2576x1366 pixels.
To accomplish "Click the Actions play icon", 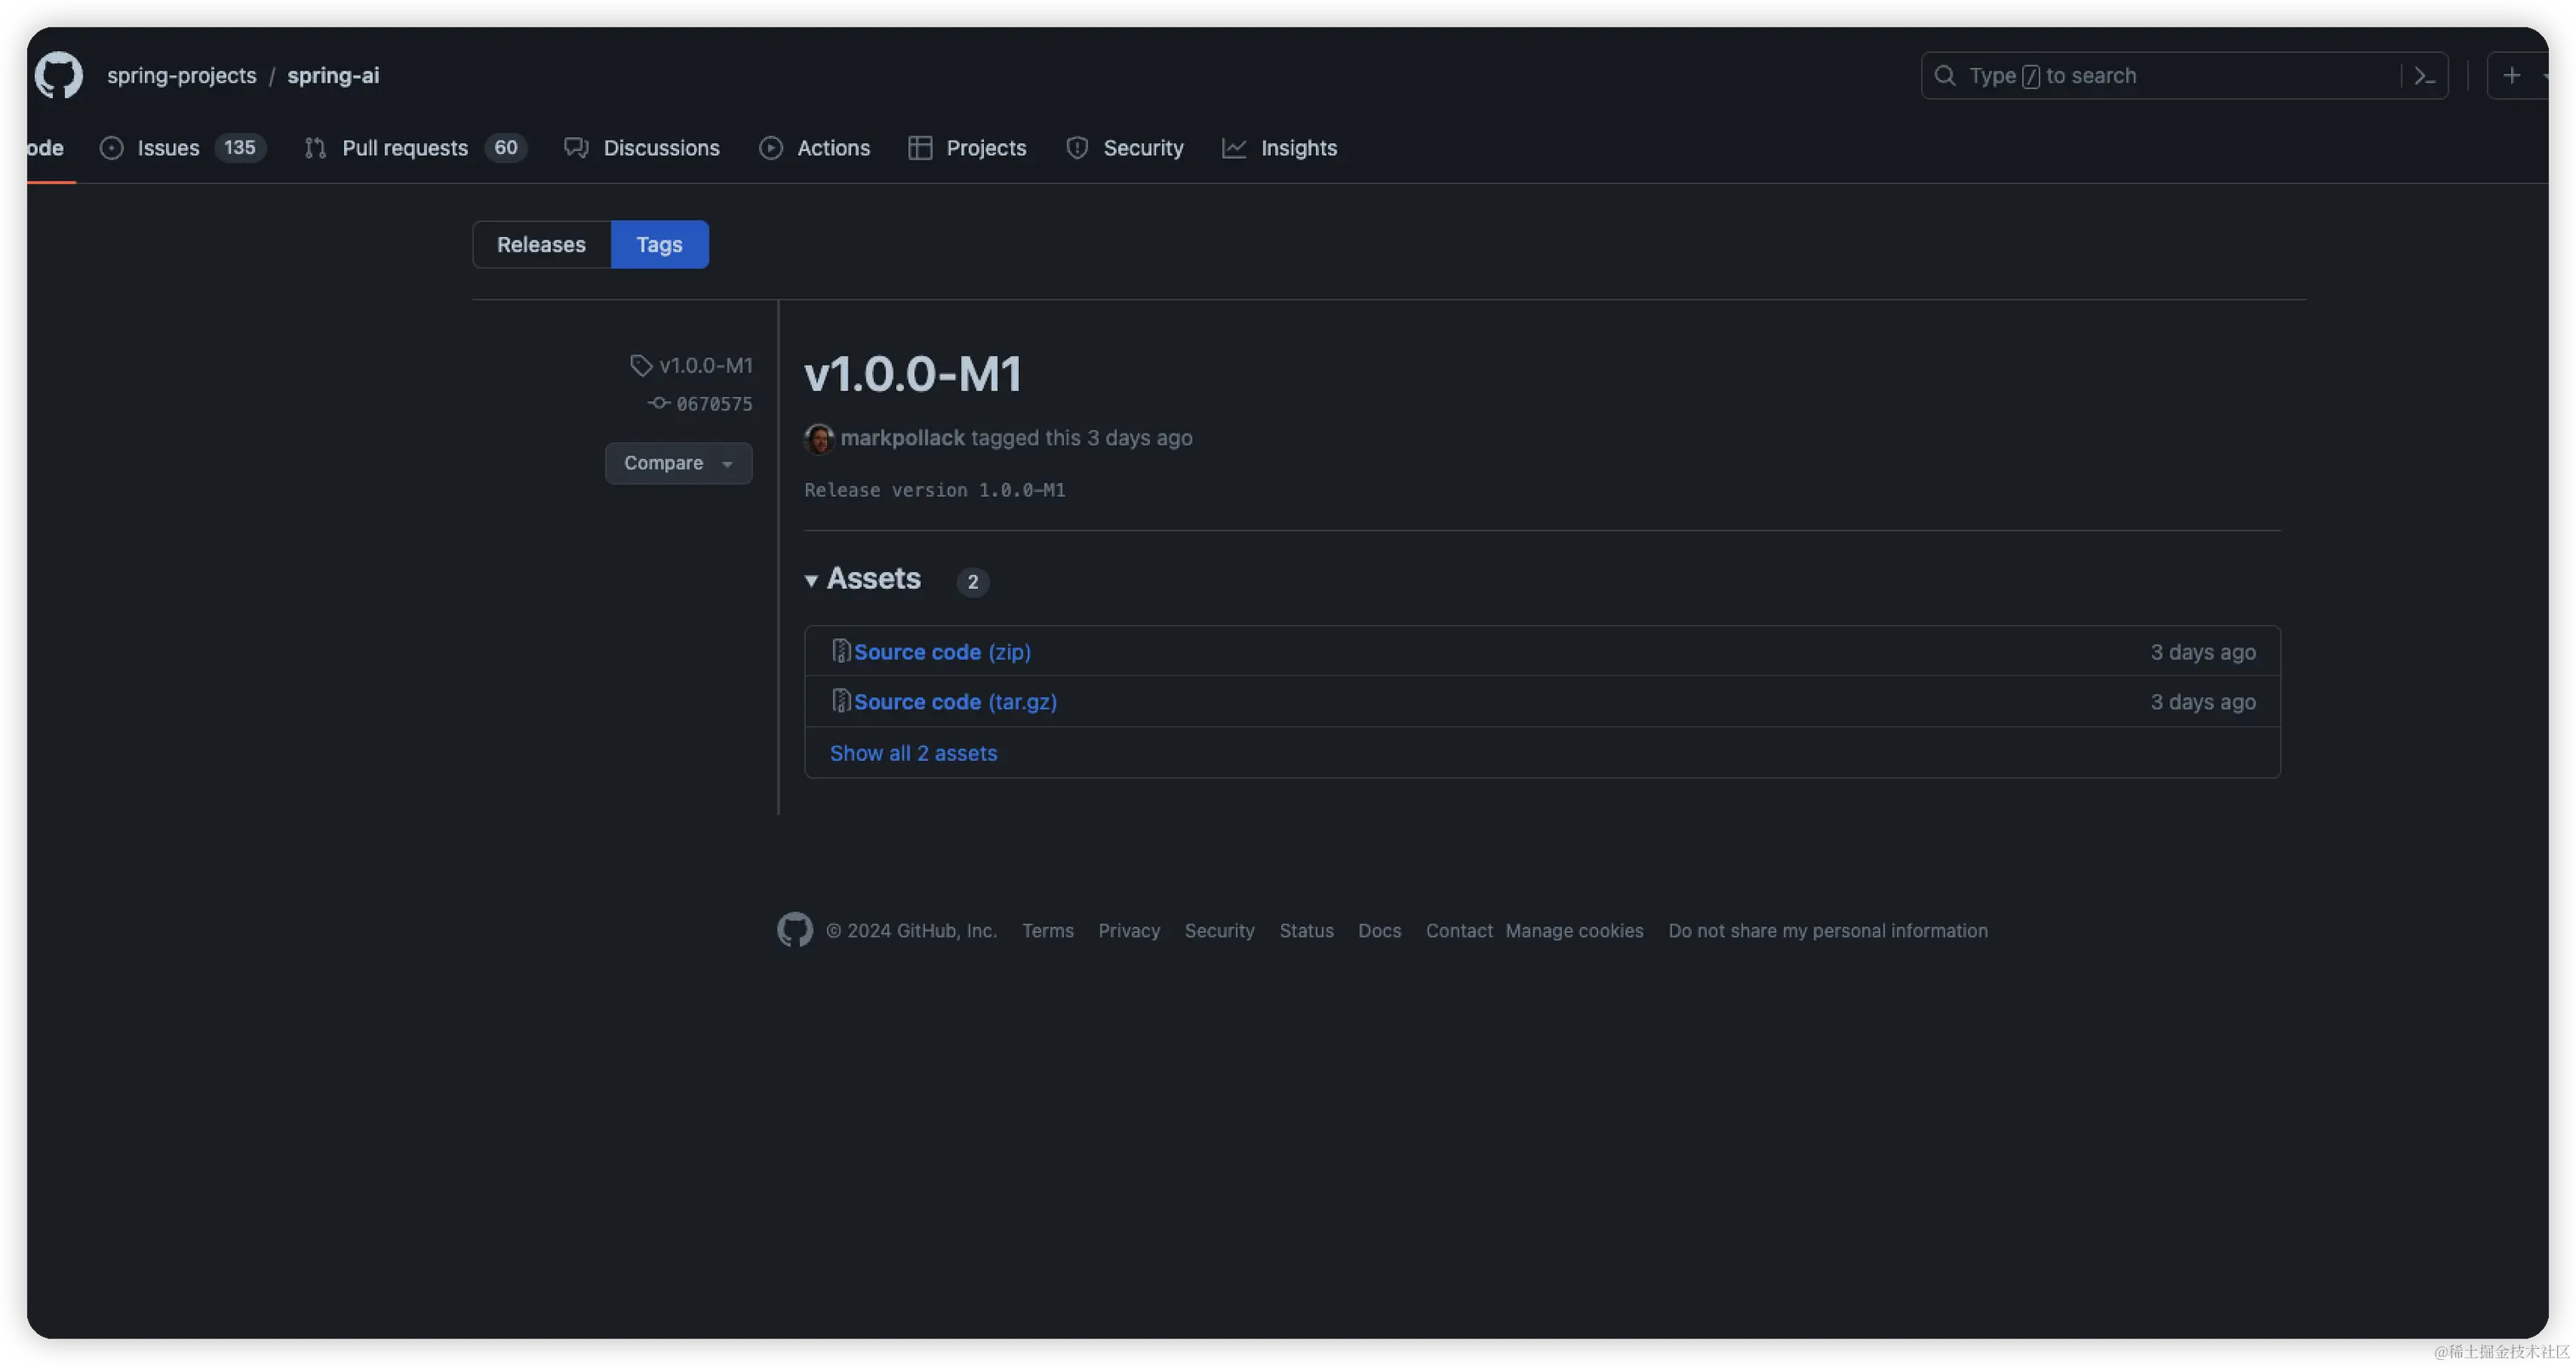I will point(770,148).
